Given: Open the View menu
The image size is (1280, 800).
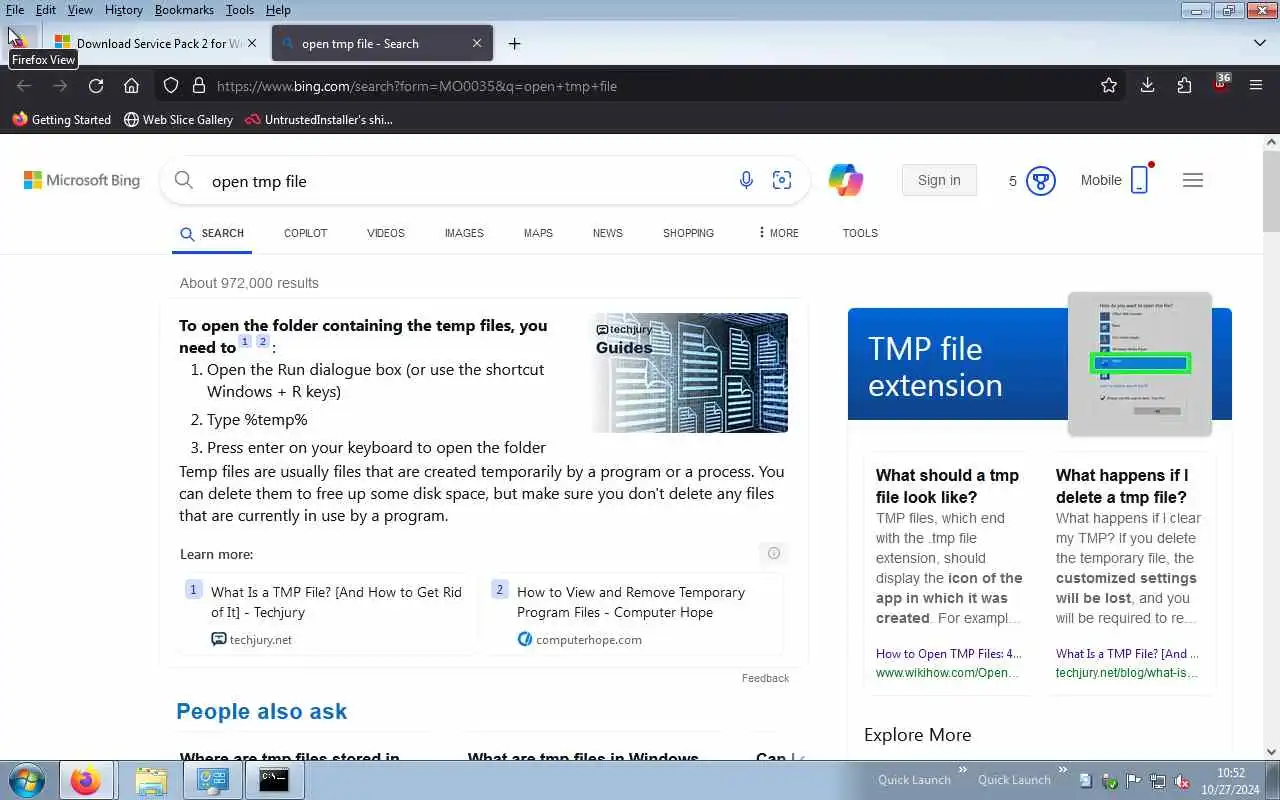Looking at the screenshot, I should click(80, 9).
